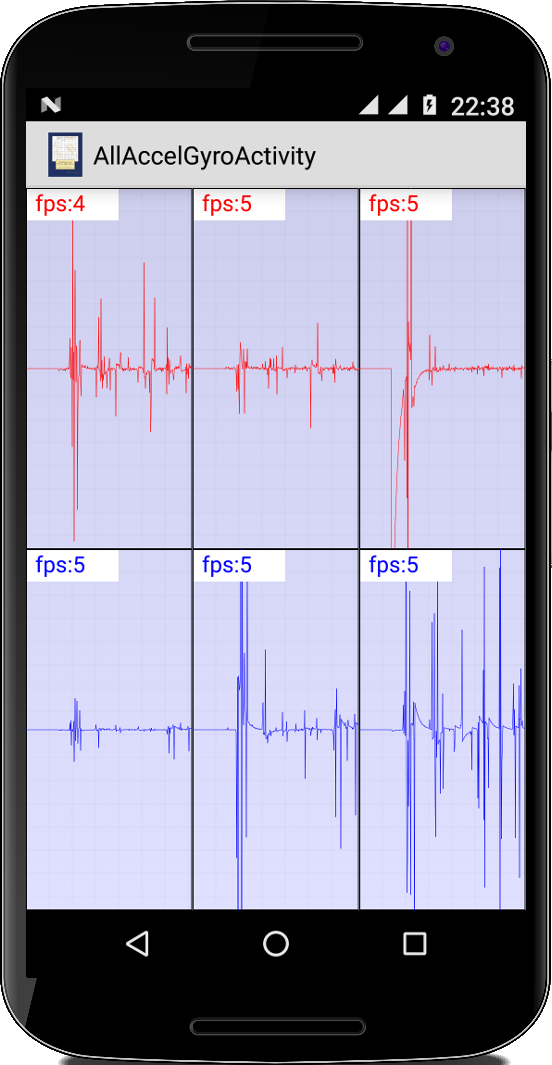Viewport: 552px width, 1065px height.
Task: Click the AllAccelGyroActivity app icon
Action: click(65, 155)
